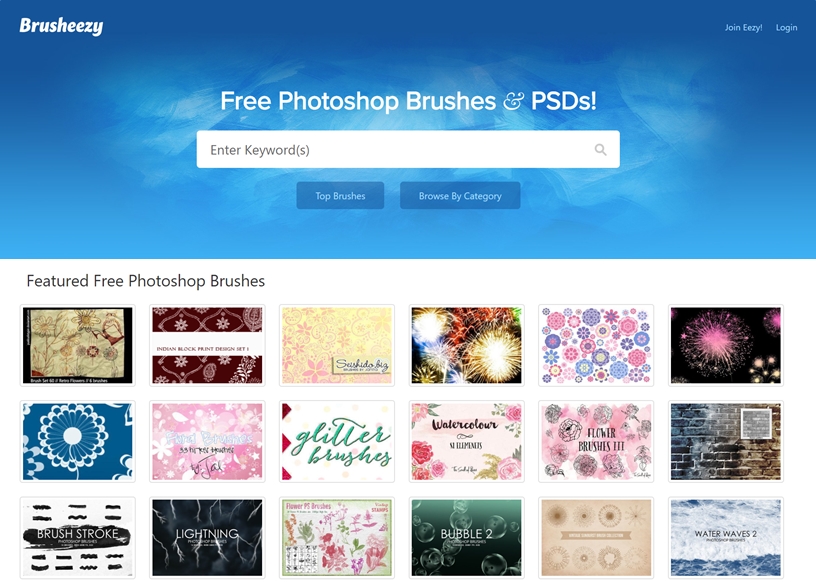The image size is (816, 582).
Task: Open the Brusheezy logo home link
Action: coord(61,26)
